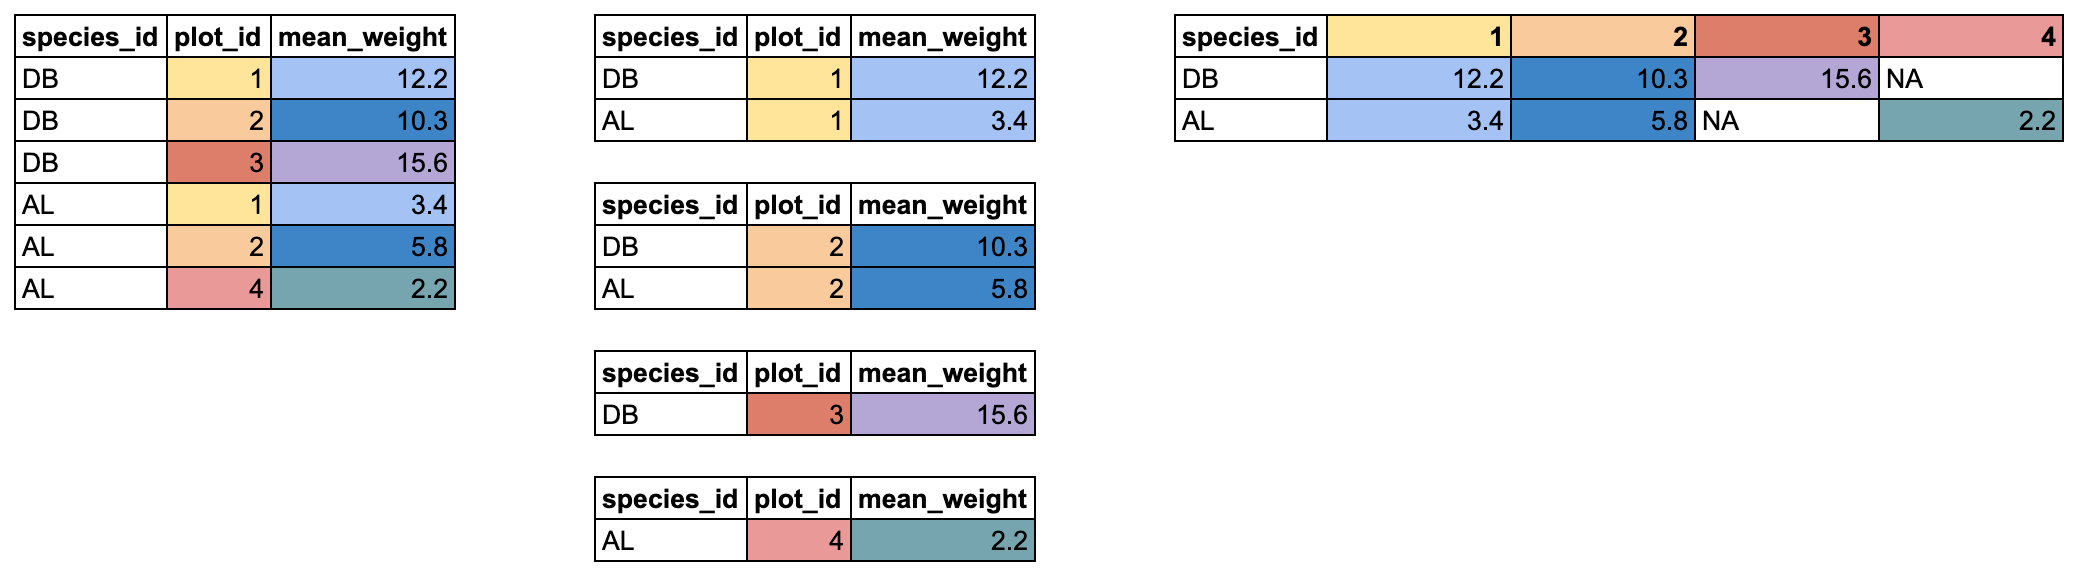Click the NA cell in the wide table's AL row
The height and width of the screenshot is (576, 2078).
1786,121
